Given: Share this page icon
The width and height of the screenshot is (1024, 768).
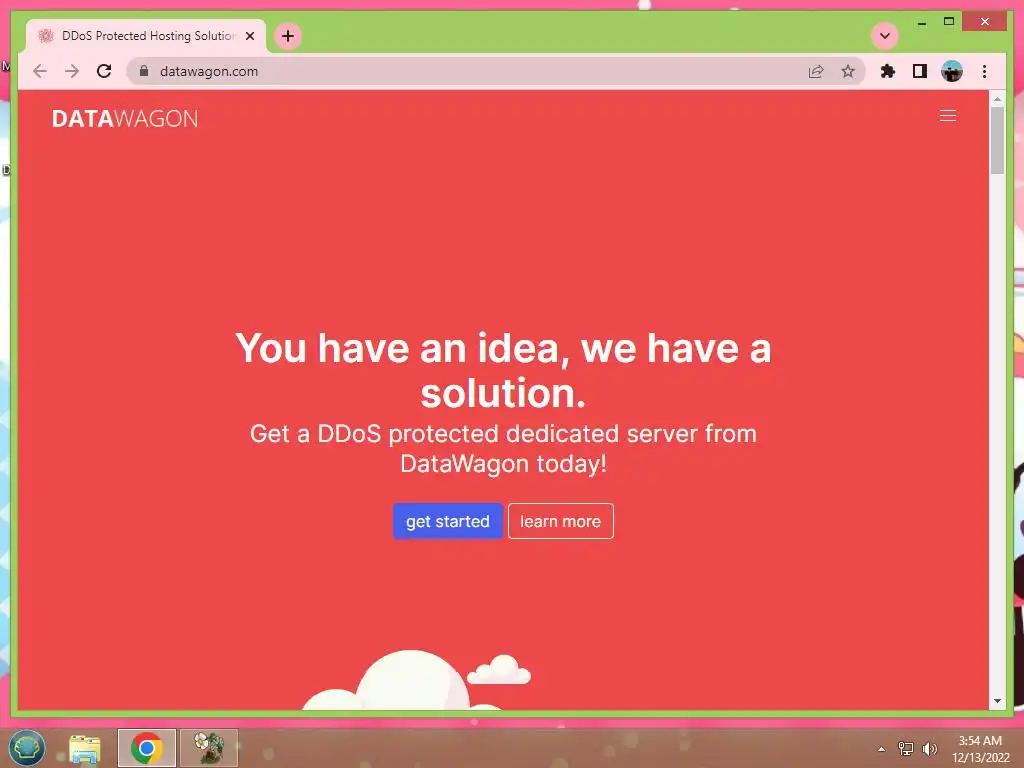Looking at the screenshot, I should [816, 71].
